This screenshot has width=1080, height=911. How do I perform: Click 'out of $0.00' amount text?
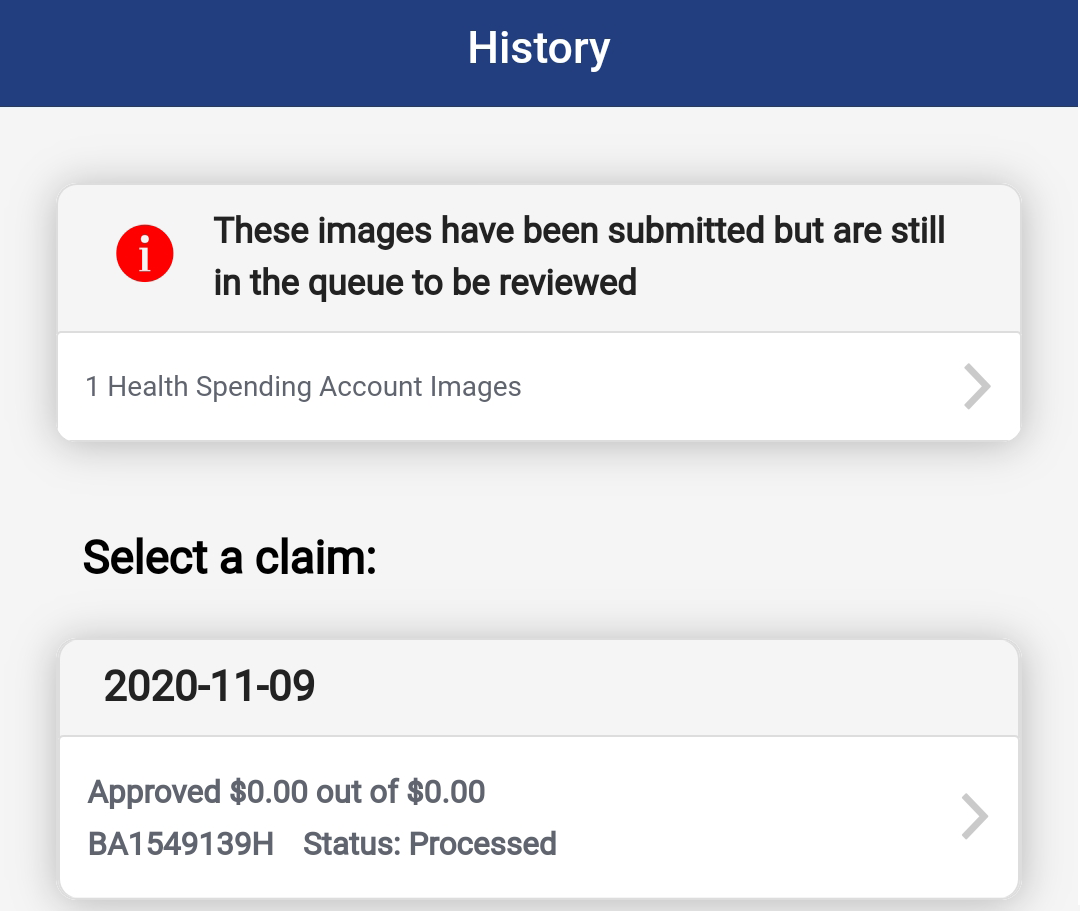coord(400,792)
